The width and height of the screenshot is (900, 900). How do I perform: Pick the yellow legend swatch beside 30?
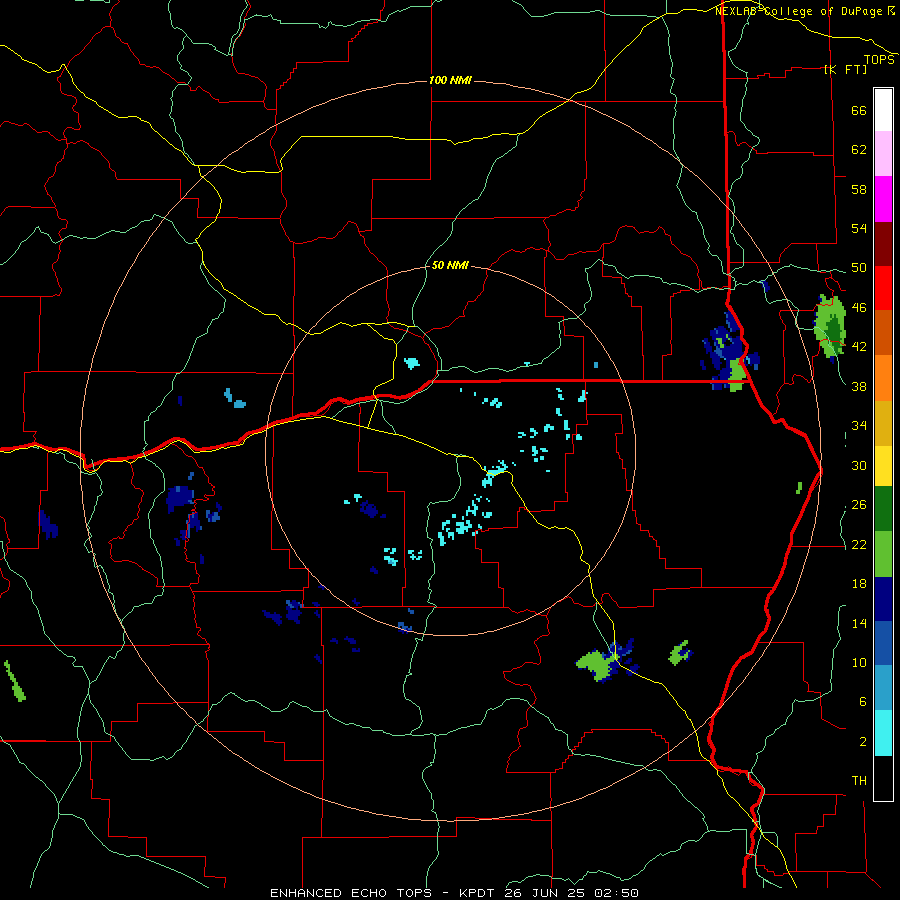pyautogui.click(x=883, y=465)
